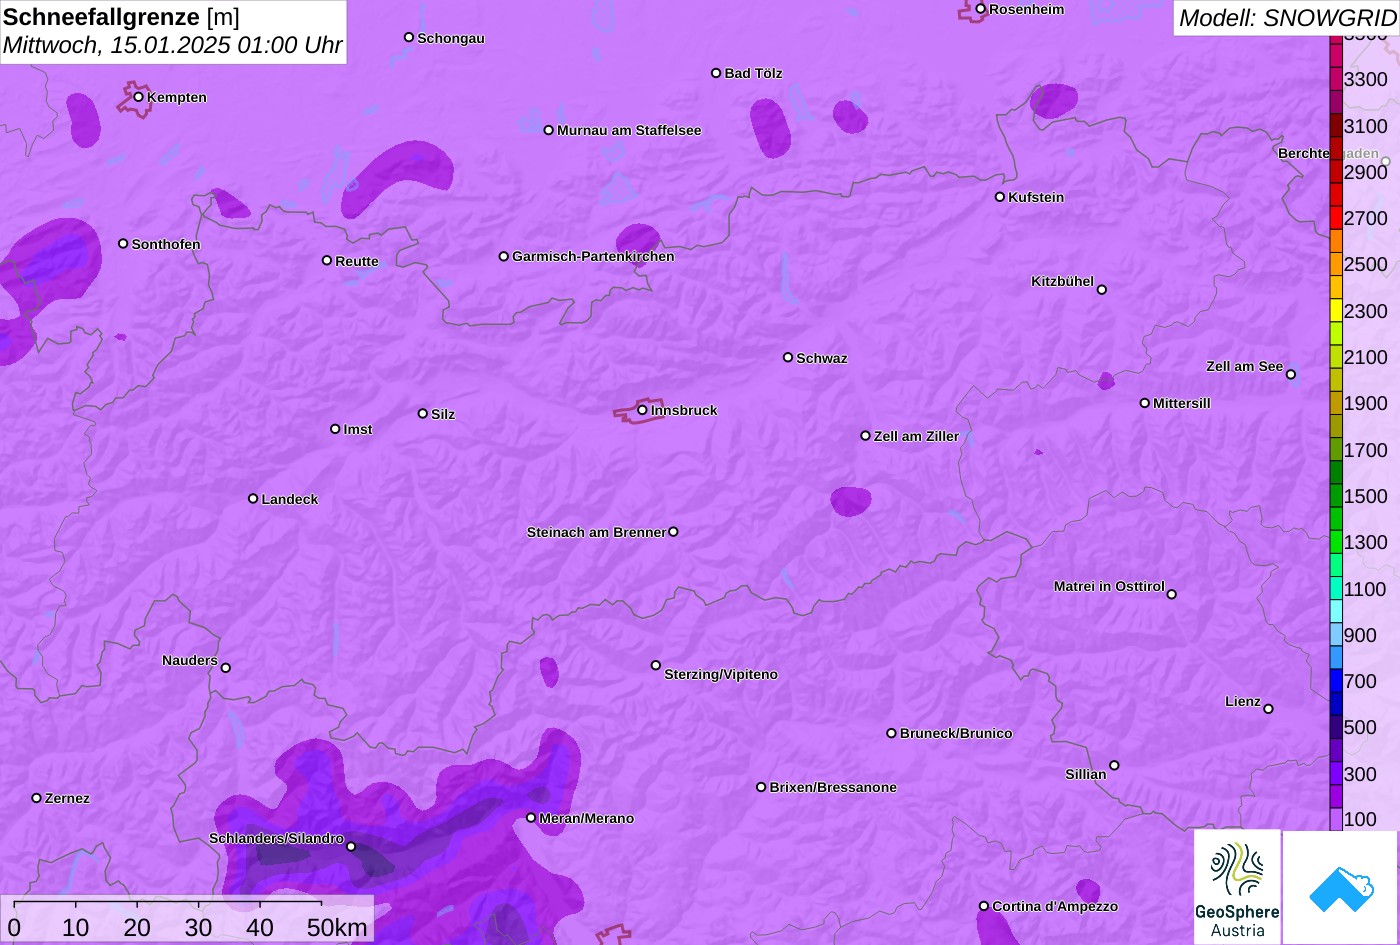Click the Zell am See location dot
This screenshot has width=1400, height=945.
tap(1291, 375)
